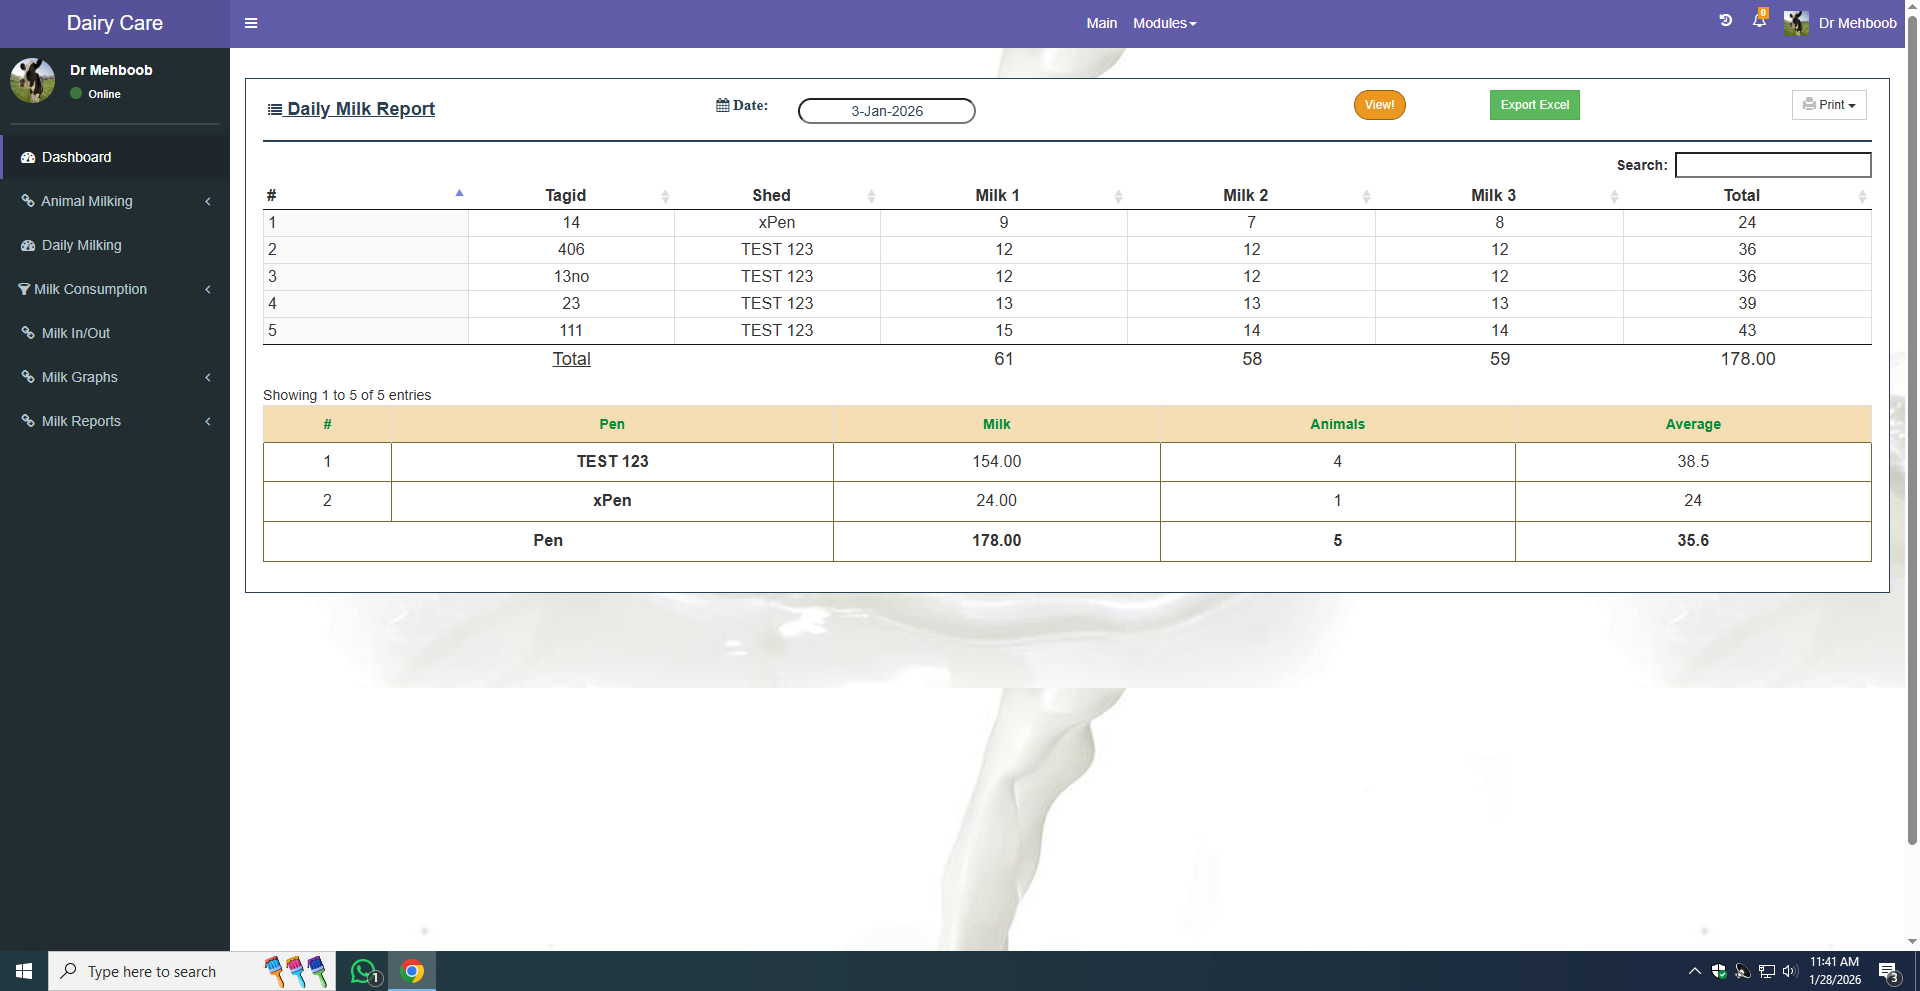
Task: Open the Print dropdown
Action: pos(1828,105)
